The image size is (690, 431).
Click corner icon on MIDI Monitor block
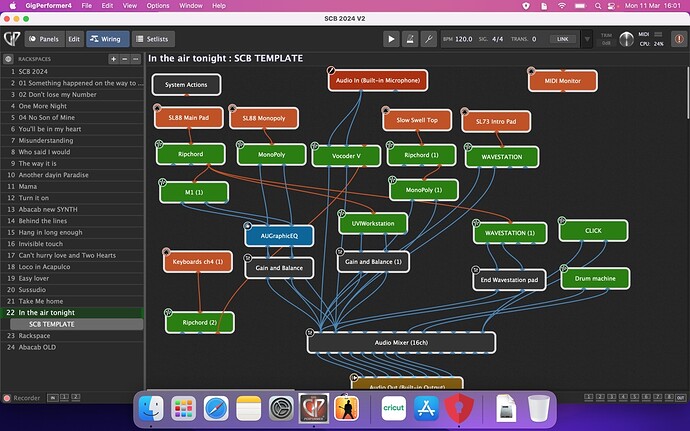[x=531, y=71]
